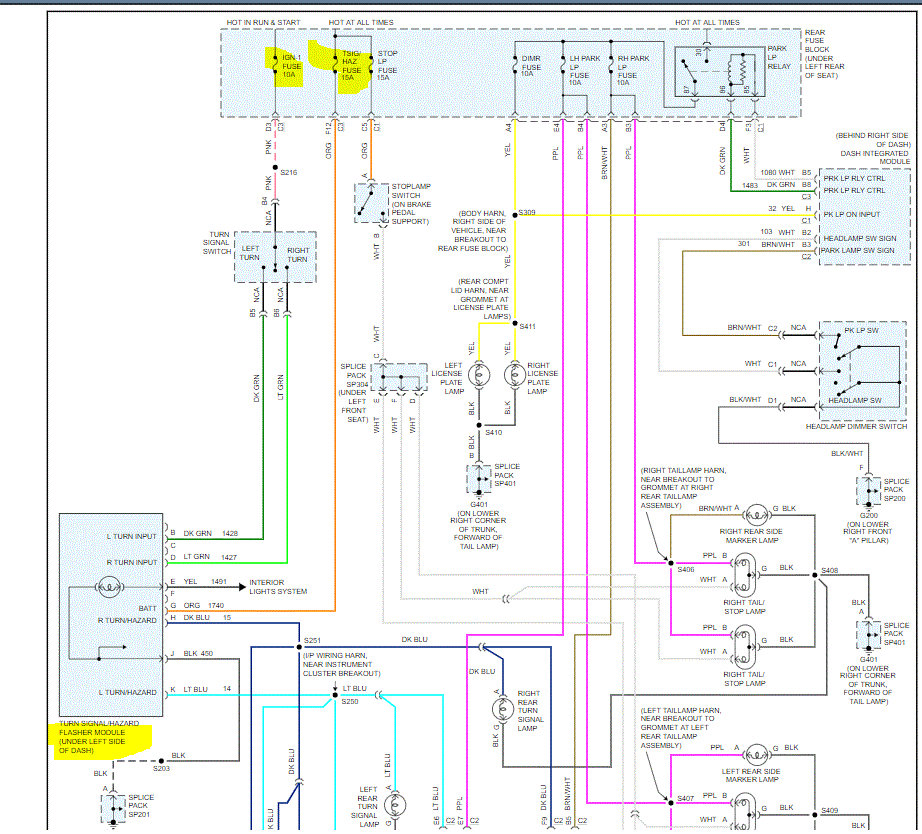The image size is (922, 834).
Task: Select the LT BLU 14 wire label
Action: pos(207,689)
